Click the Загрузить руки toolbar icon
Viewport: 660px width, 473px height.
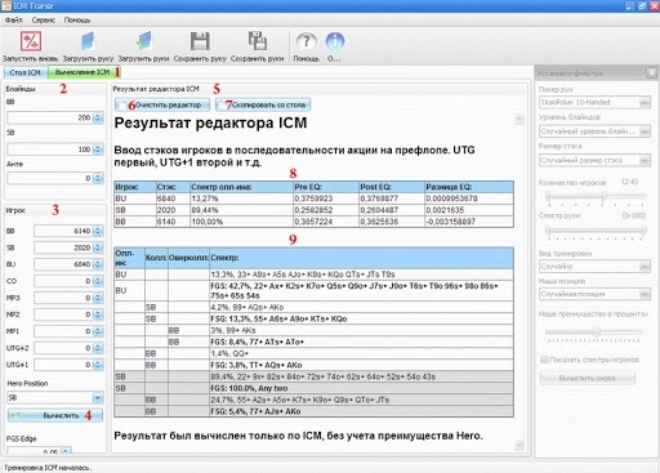coord(144,41)
